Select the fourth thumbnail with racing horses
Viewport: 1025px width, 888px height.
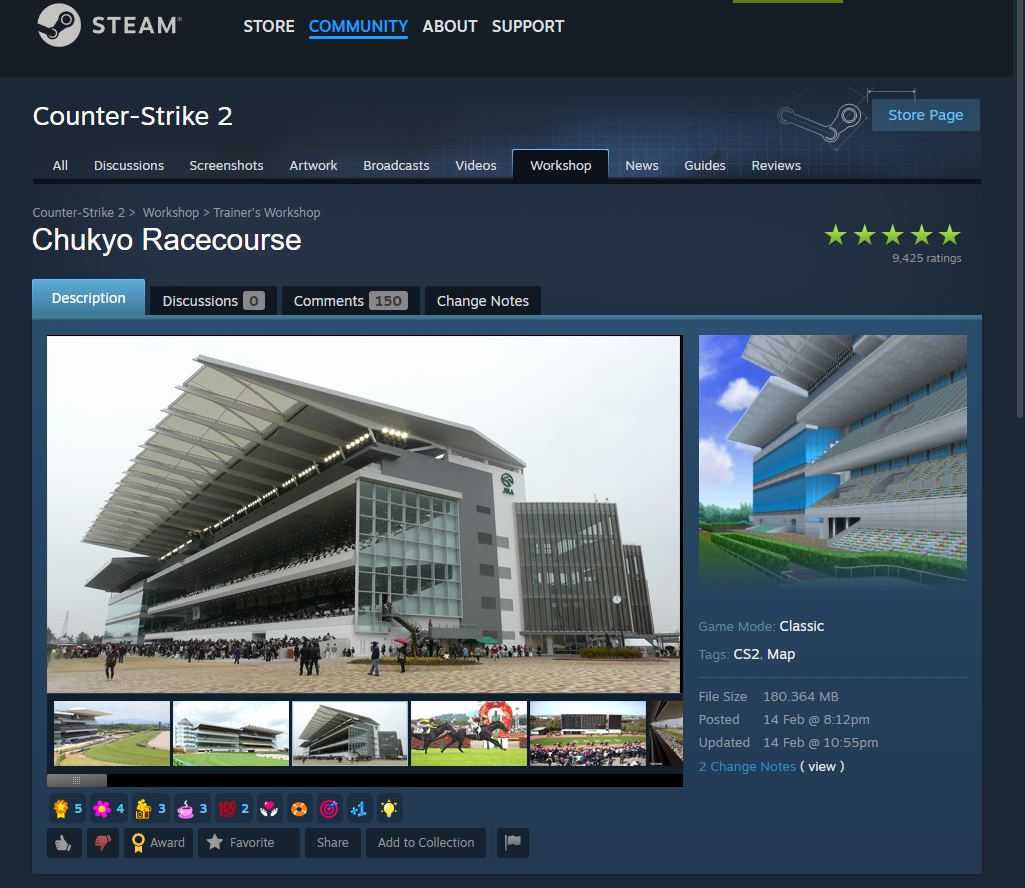click(469, 733)
